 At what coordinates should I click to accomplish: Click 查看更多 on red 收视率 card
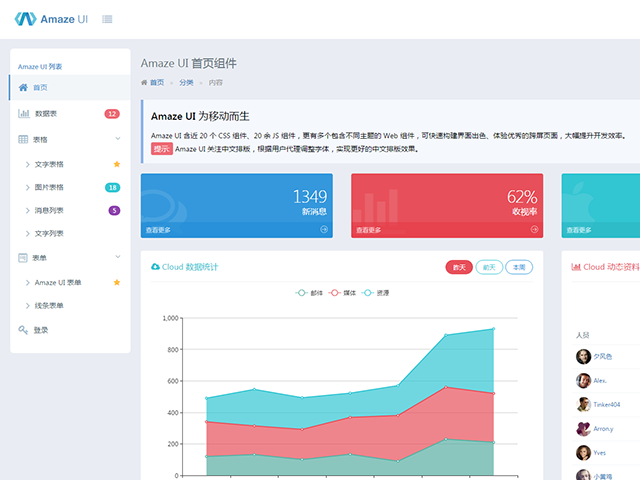coord(369,230)
